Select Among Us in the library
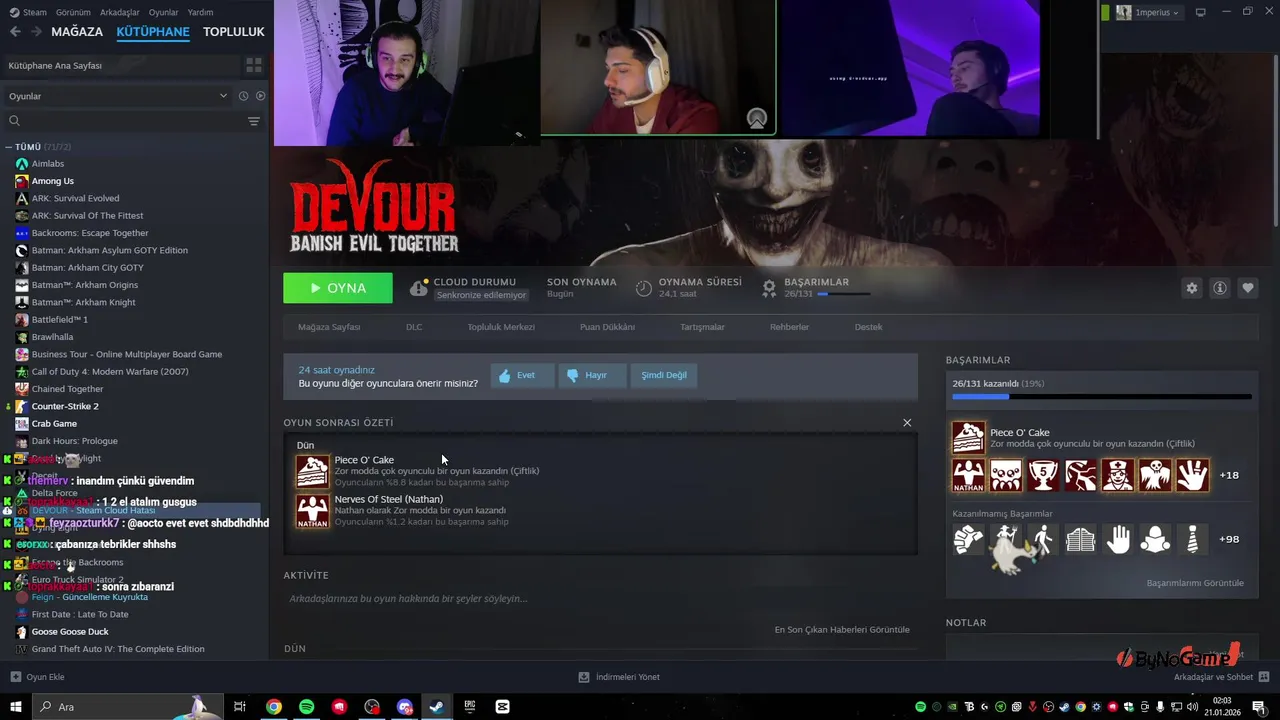 click(53, 181)
